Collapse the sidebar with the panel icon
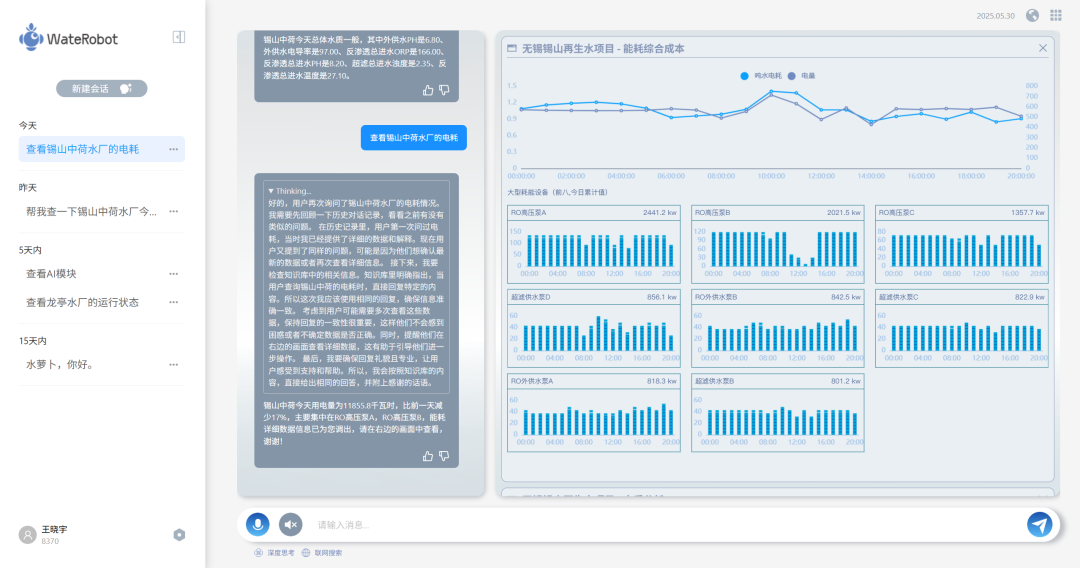Image resolution: width=1080 pixels, height=568 pixels. tap(178, 37)
